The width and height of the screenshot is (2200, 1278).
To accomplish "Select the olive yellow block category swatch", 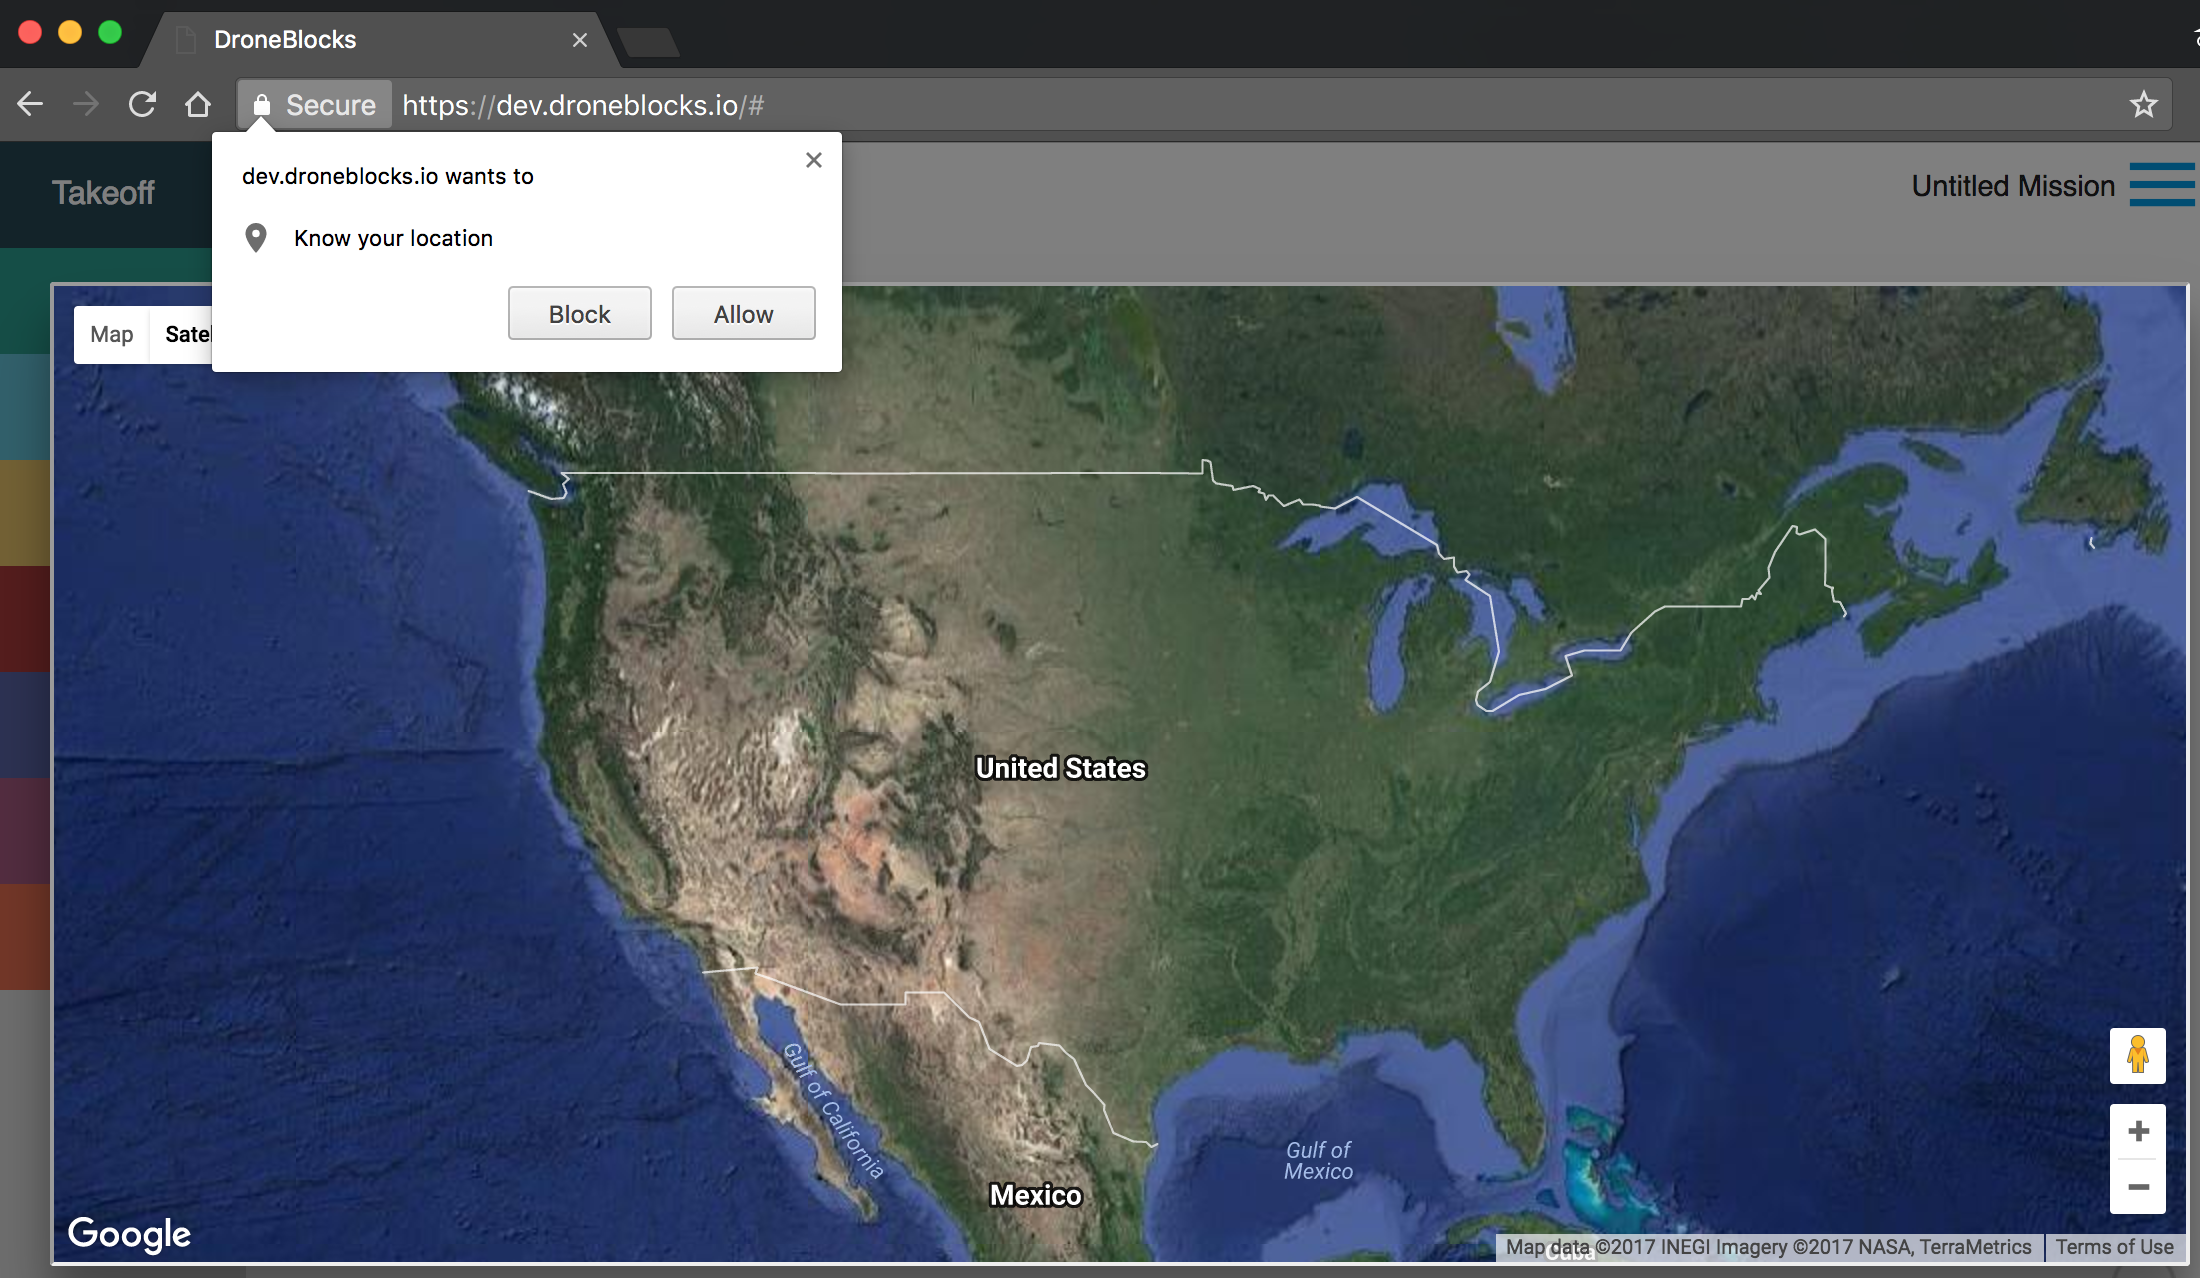I will point(25,513).
